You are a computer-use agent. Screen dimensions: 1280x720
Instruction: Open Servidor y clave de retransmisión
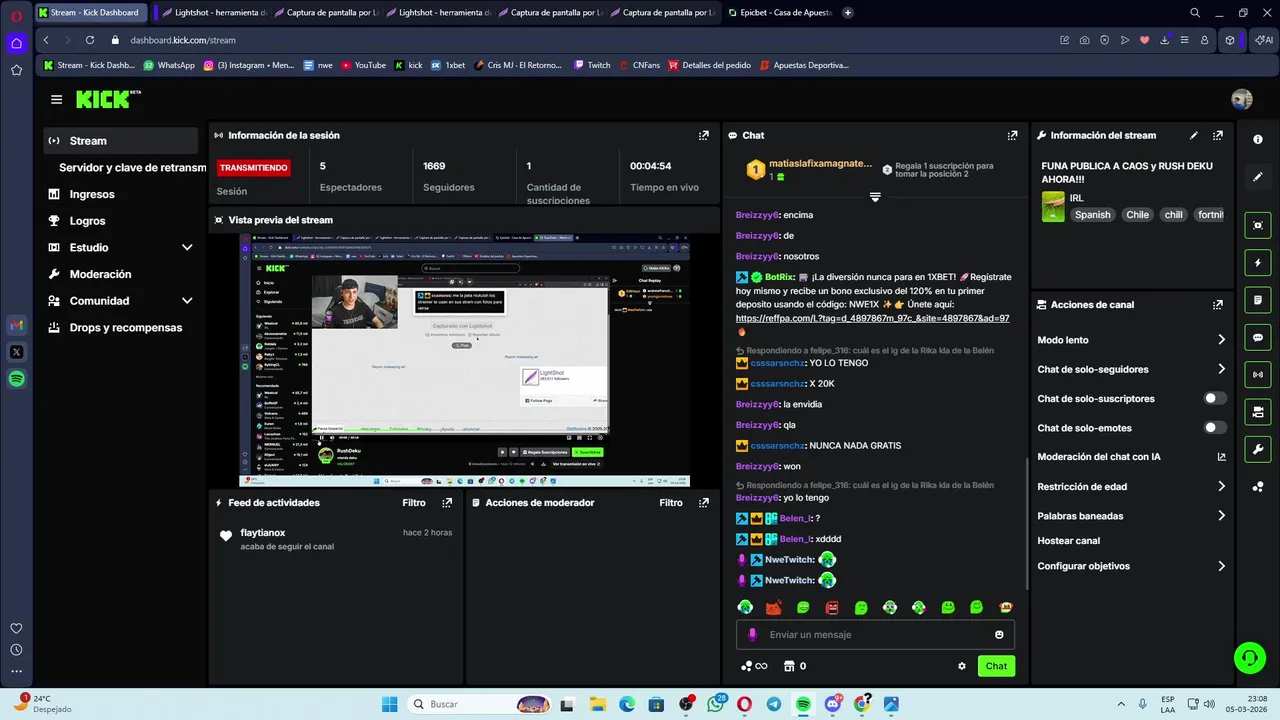pyautogui.click(x=132, y=168)
